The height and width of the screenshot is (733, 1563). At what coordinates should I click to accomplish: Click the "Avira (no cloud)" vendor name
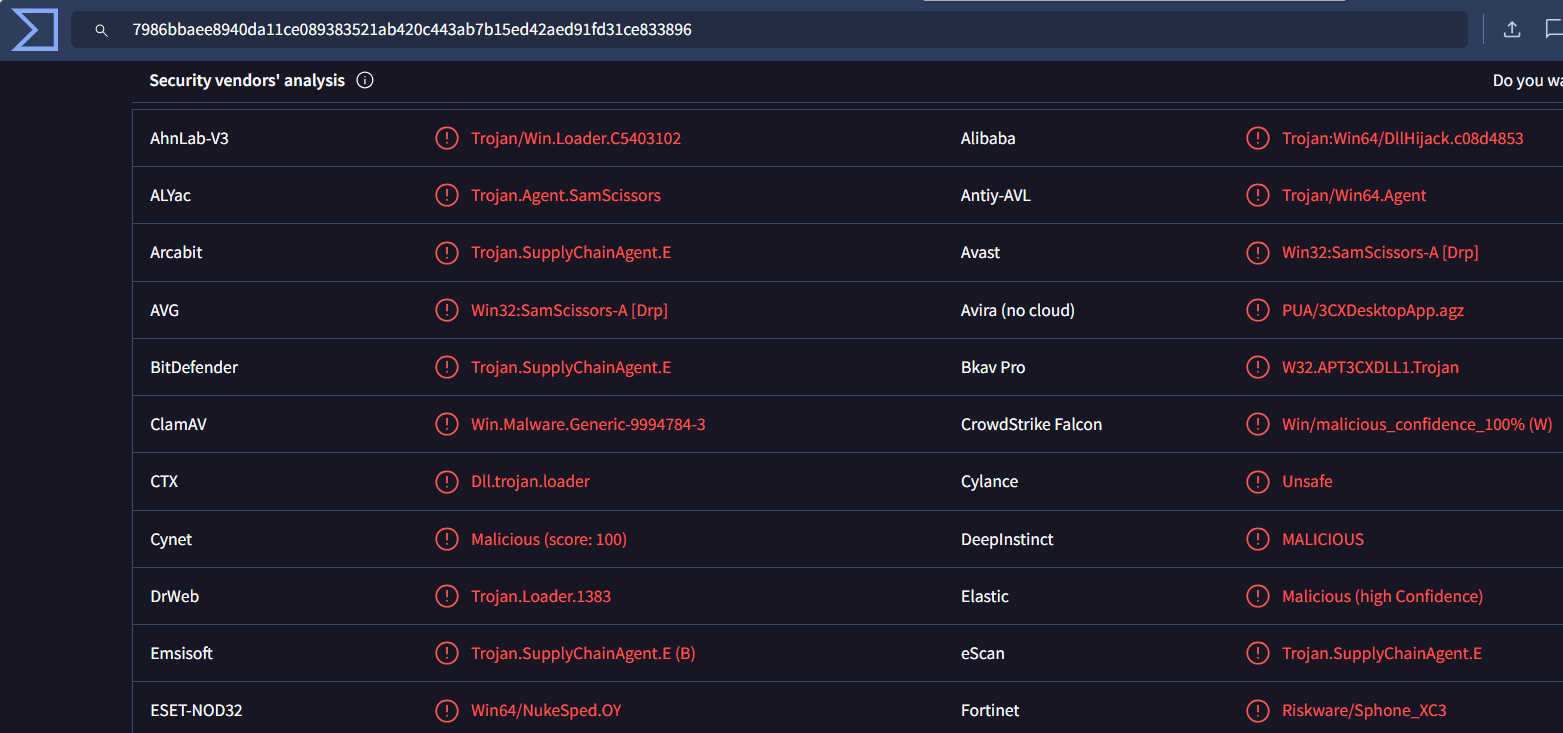click(1018, 310)
